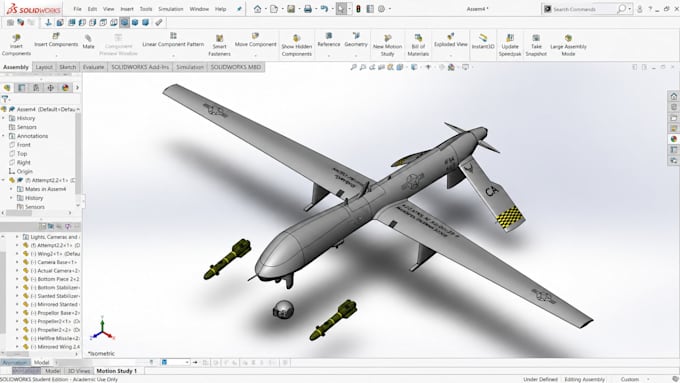Click the Smart Fasteners icon
This screenshot has width=680, height=383.
[219, 38]
